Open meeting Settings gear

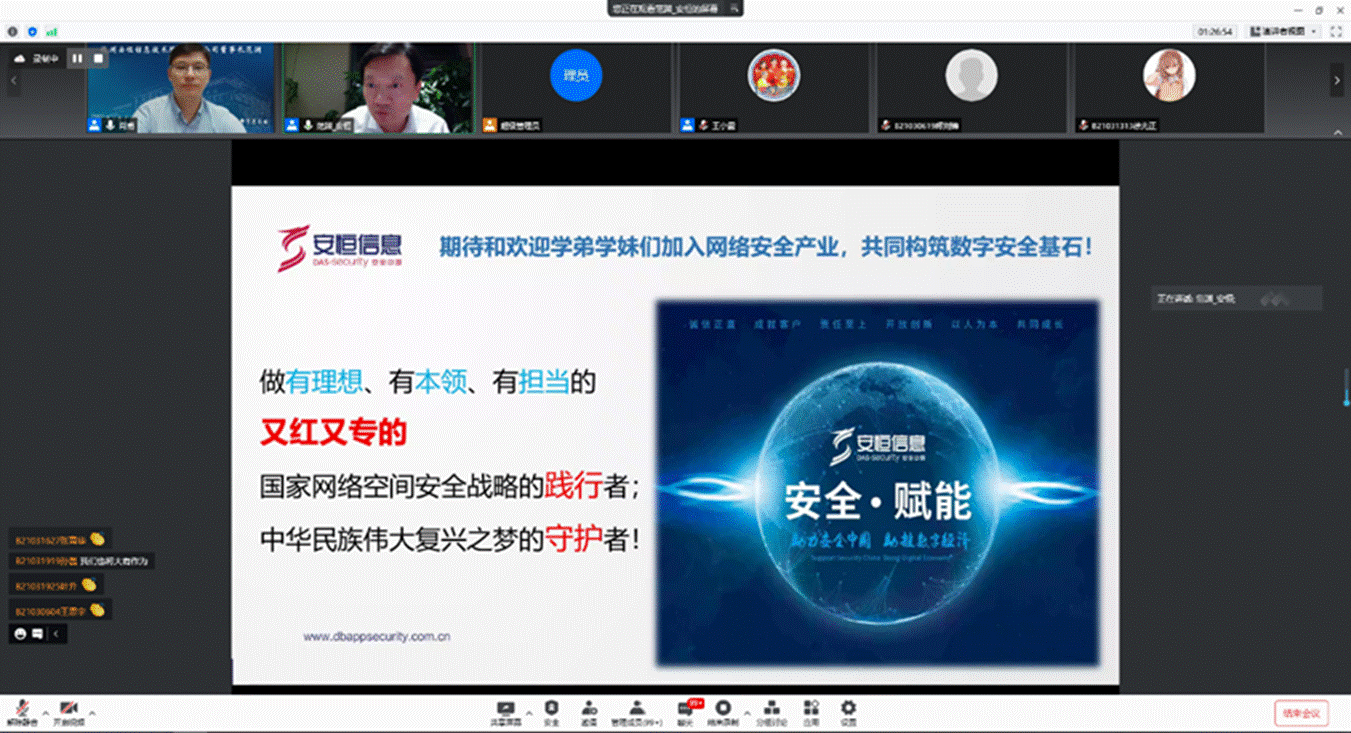(848, 711)
